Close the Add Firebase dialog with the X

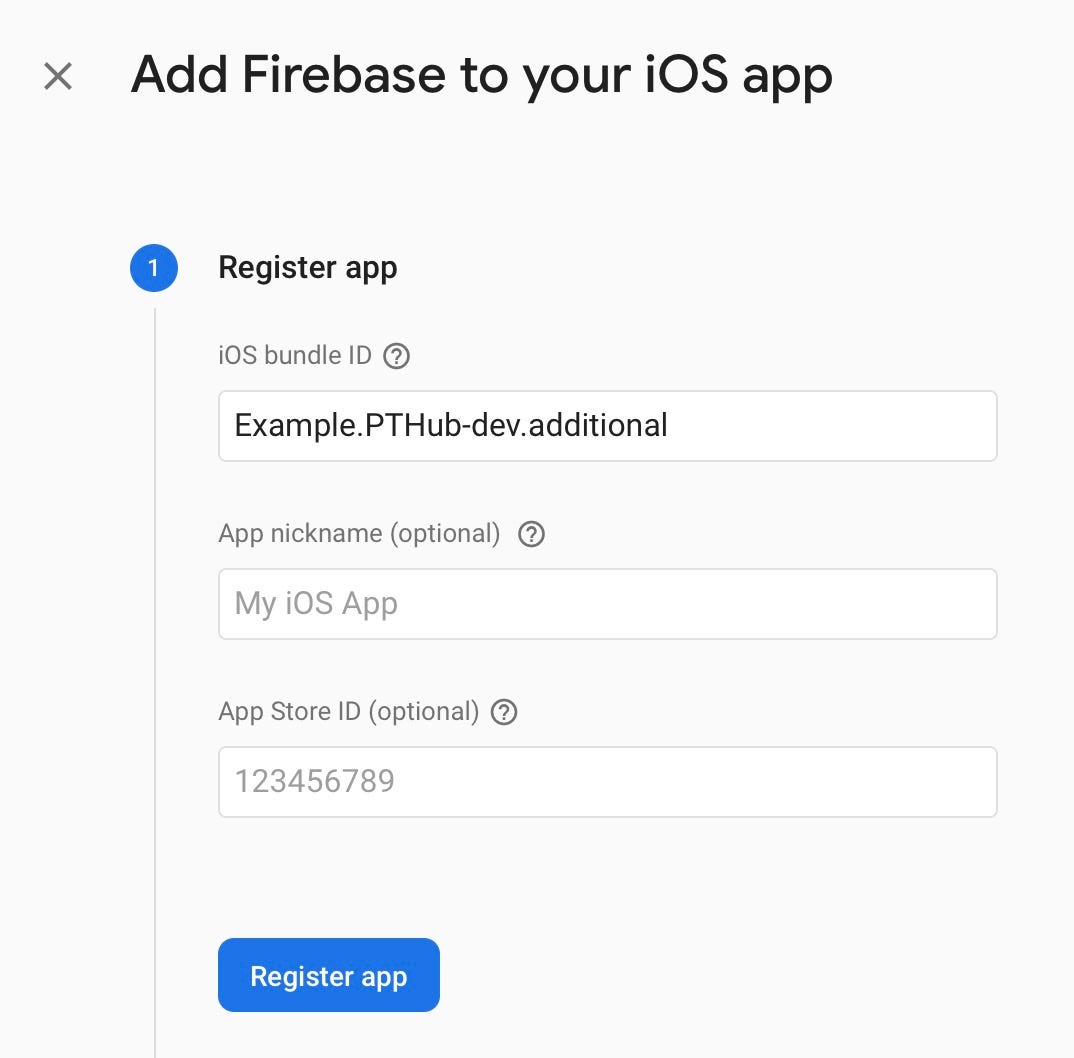pyautogui.click(x=57, y=76)
